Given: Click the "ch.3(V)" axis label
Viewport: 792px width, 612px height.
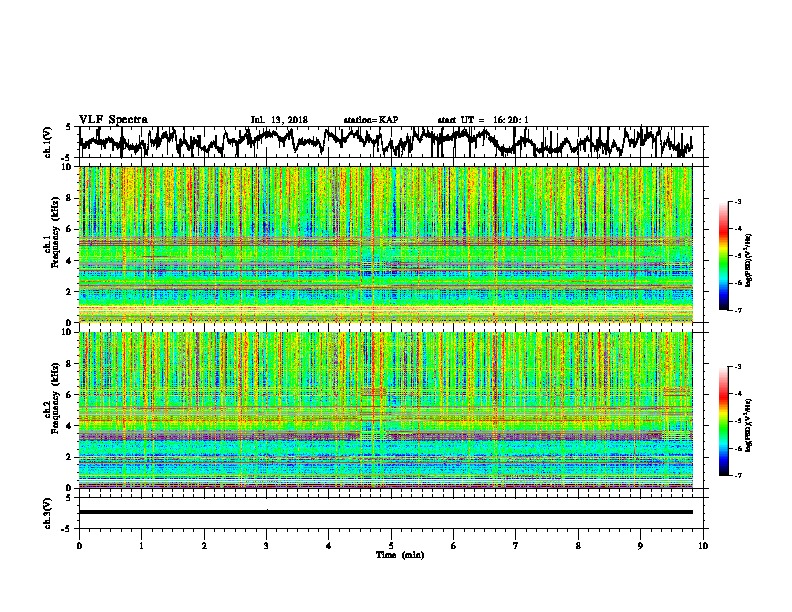Looking at the screenshot, I should pyautogui.click(x=47, y=513).
